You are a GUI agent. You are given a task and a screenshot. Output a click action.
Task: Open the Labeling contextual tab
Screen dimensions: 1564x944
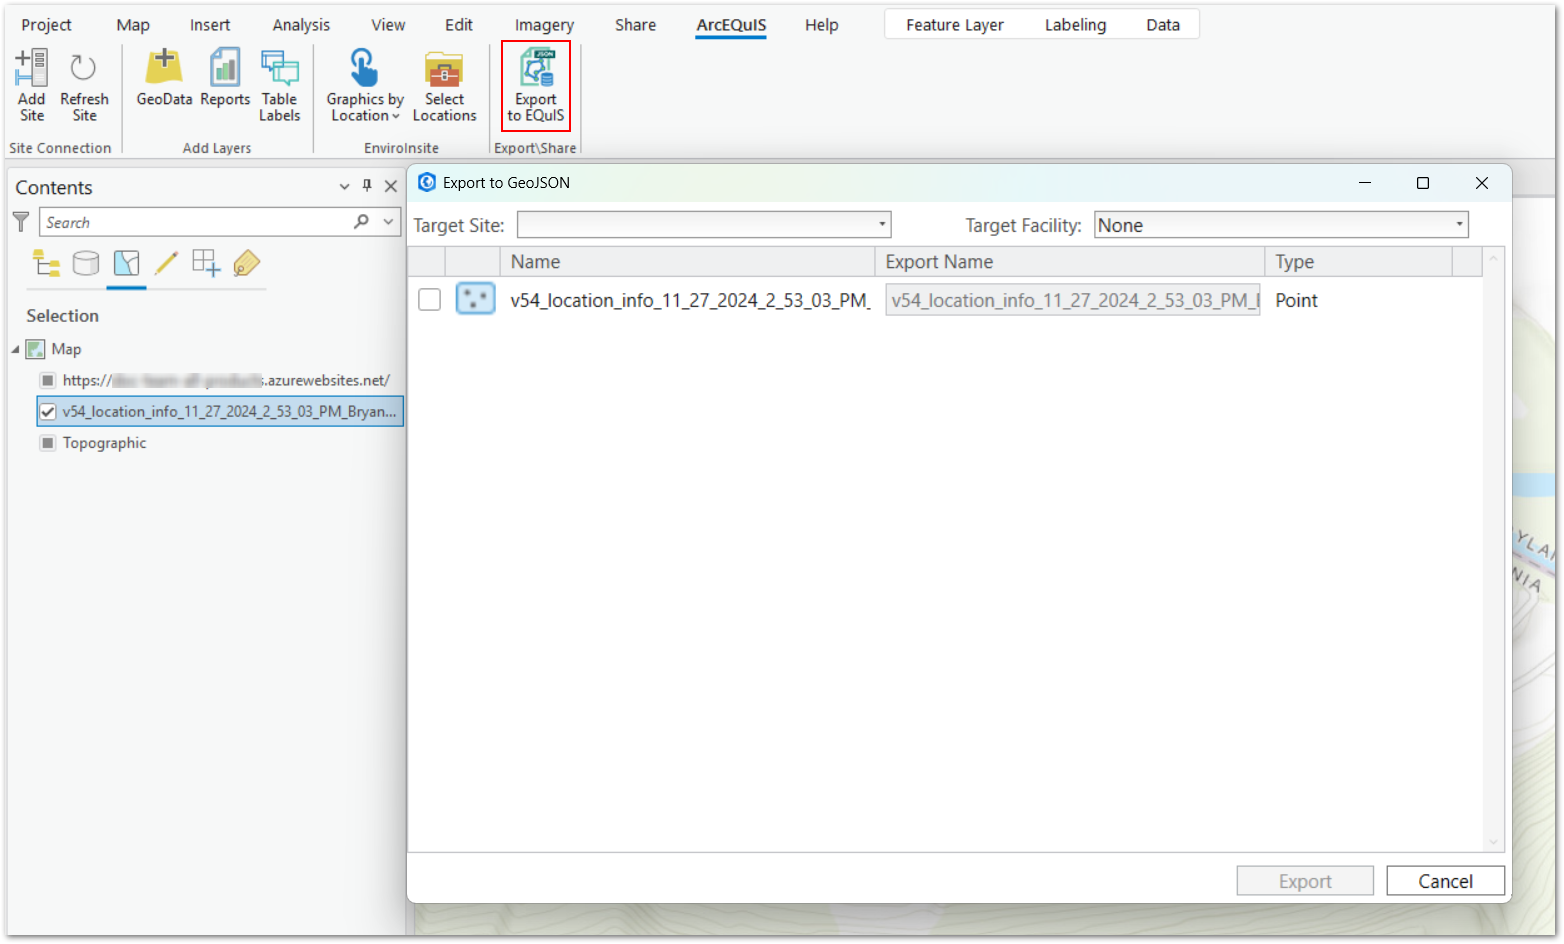coord(1076,25)
